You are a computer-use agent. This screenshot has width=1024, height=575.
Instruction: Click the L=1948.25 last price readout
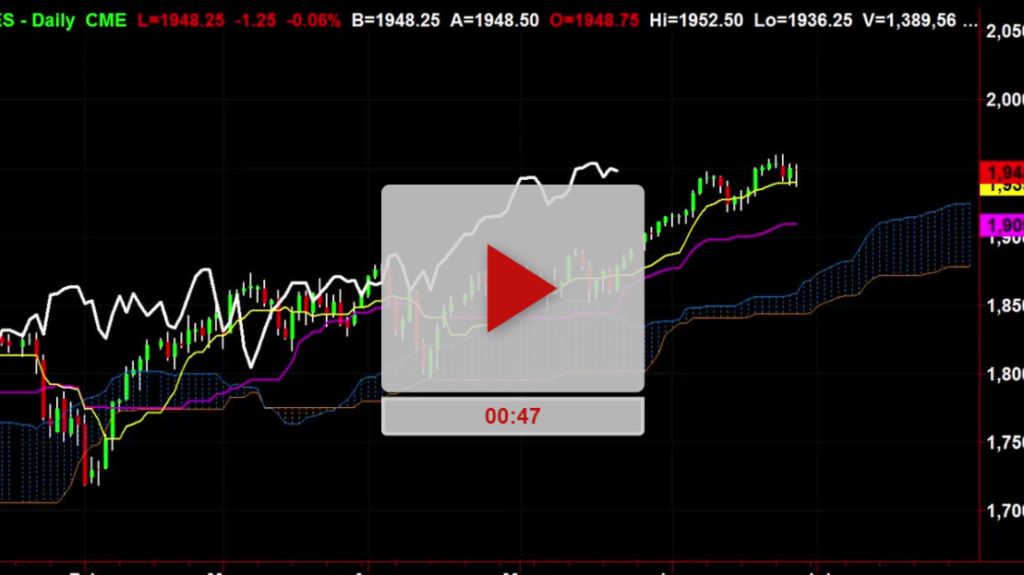(181, 21)
